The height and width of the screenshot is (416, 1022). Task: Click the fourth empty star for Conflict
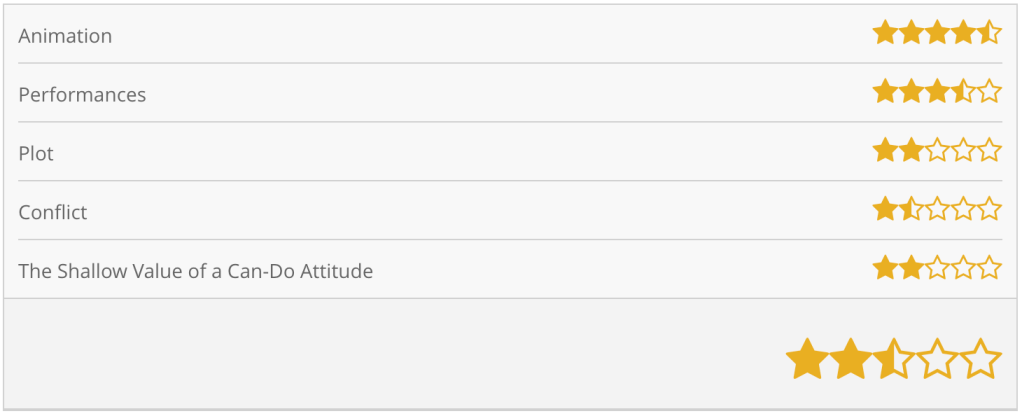[x=963, y=211]
